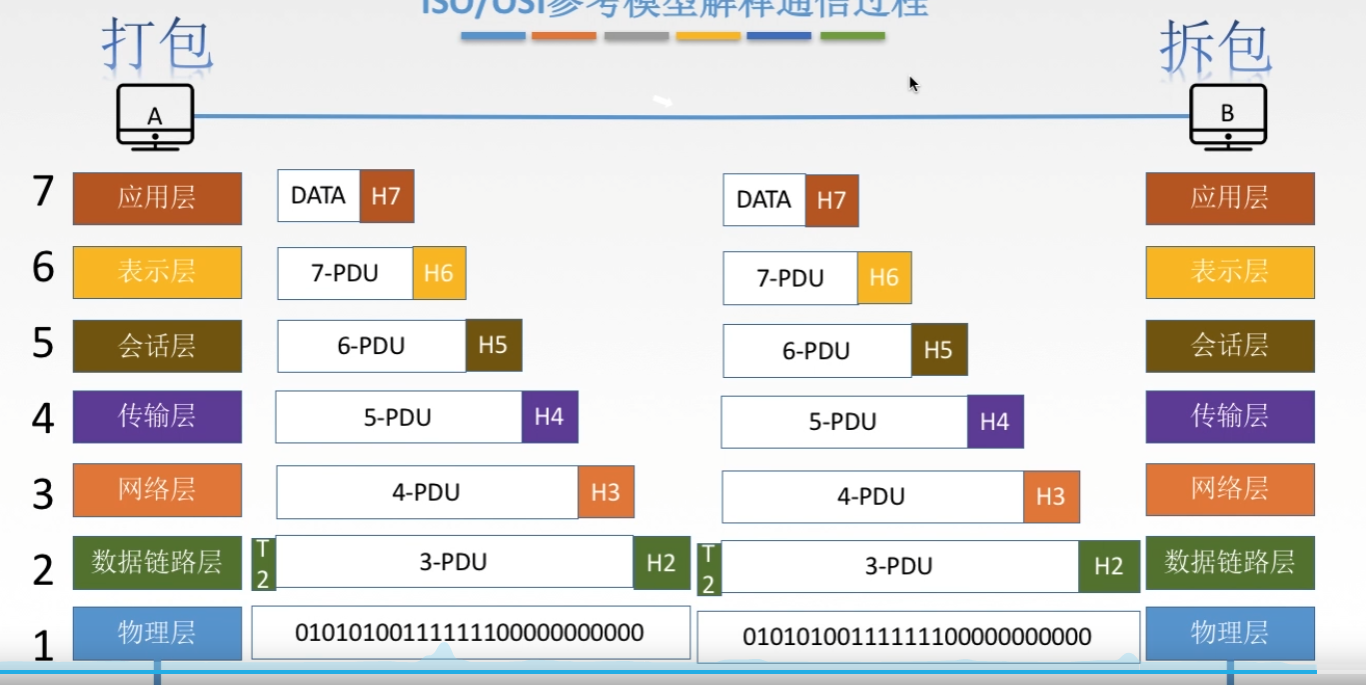Click 网络层 box on host A side
Screen dimensions: 1366x685
(x=157, y=490)
